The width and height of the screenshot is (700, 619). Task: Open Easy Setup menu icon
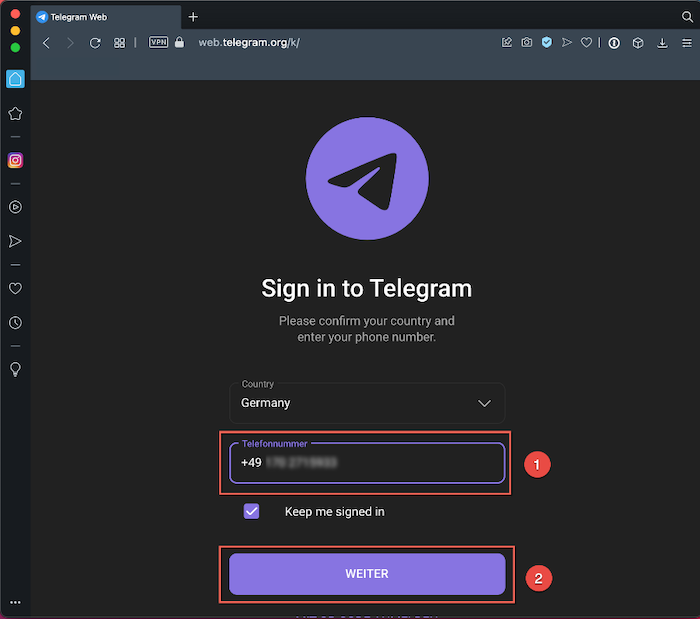[687, 43]
